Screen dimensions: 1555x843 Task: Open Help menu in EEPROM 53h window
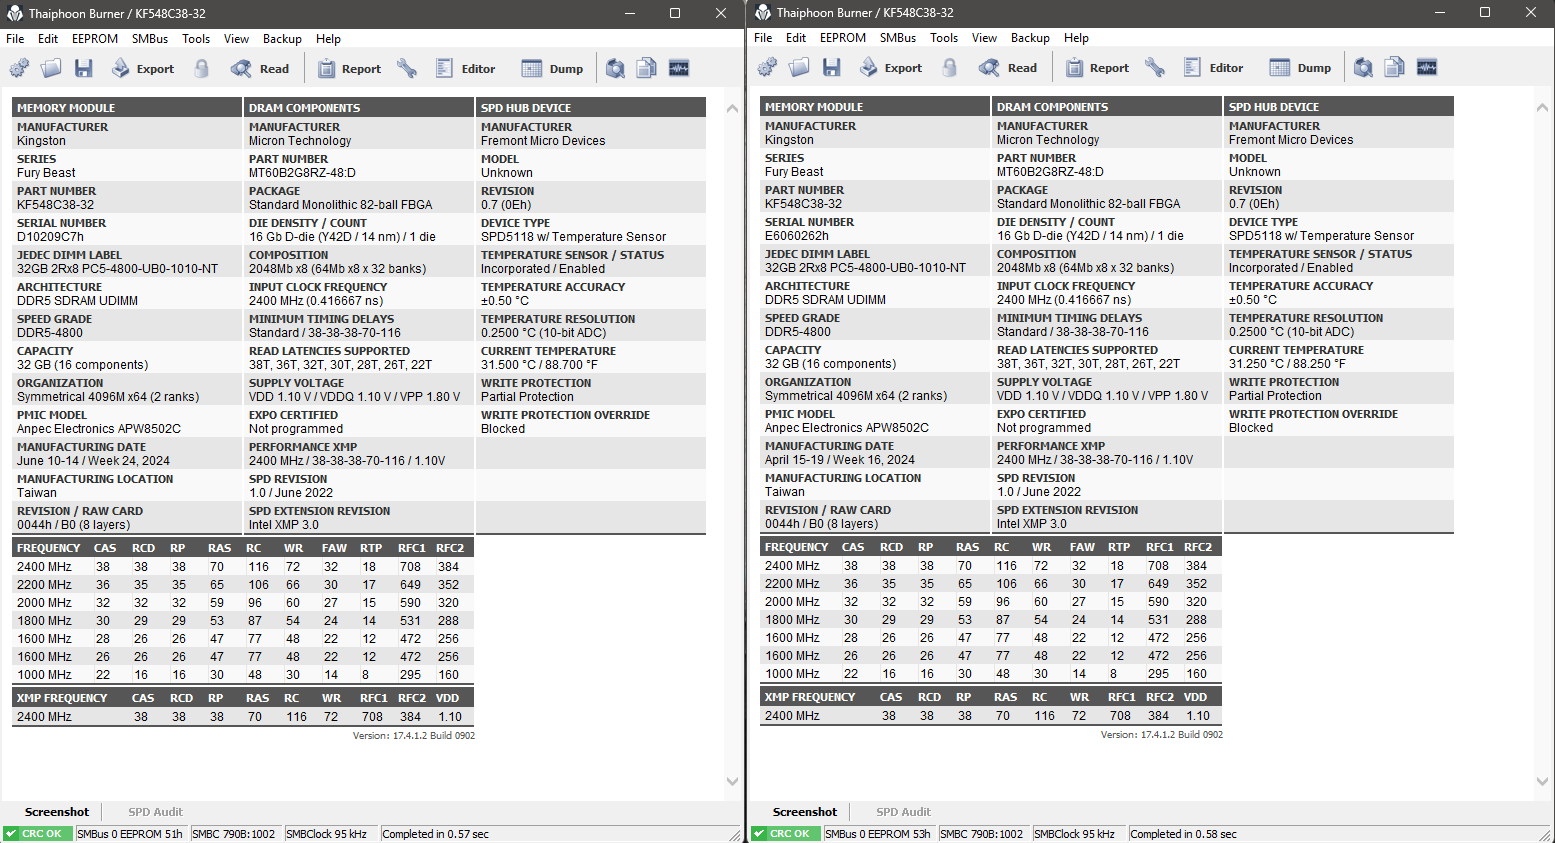coord(1076,38)
